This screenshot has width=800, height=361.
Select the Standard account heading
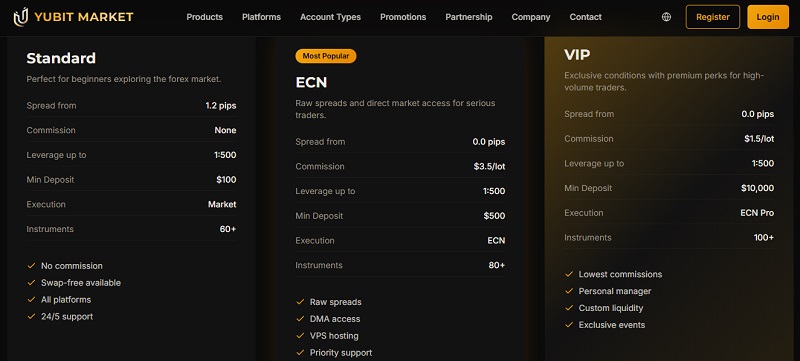(x=61, y=58)
